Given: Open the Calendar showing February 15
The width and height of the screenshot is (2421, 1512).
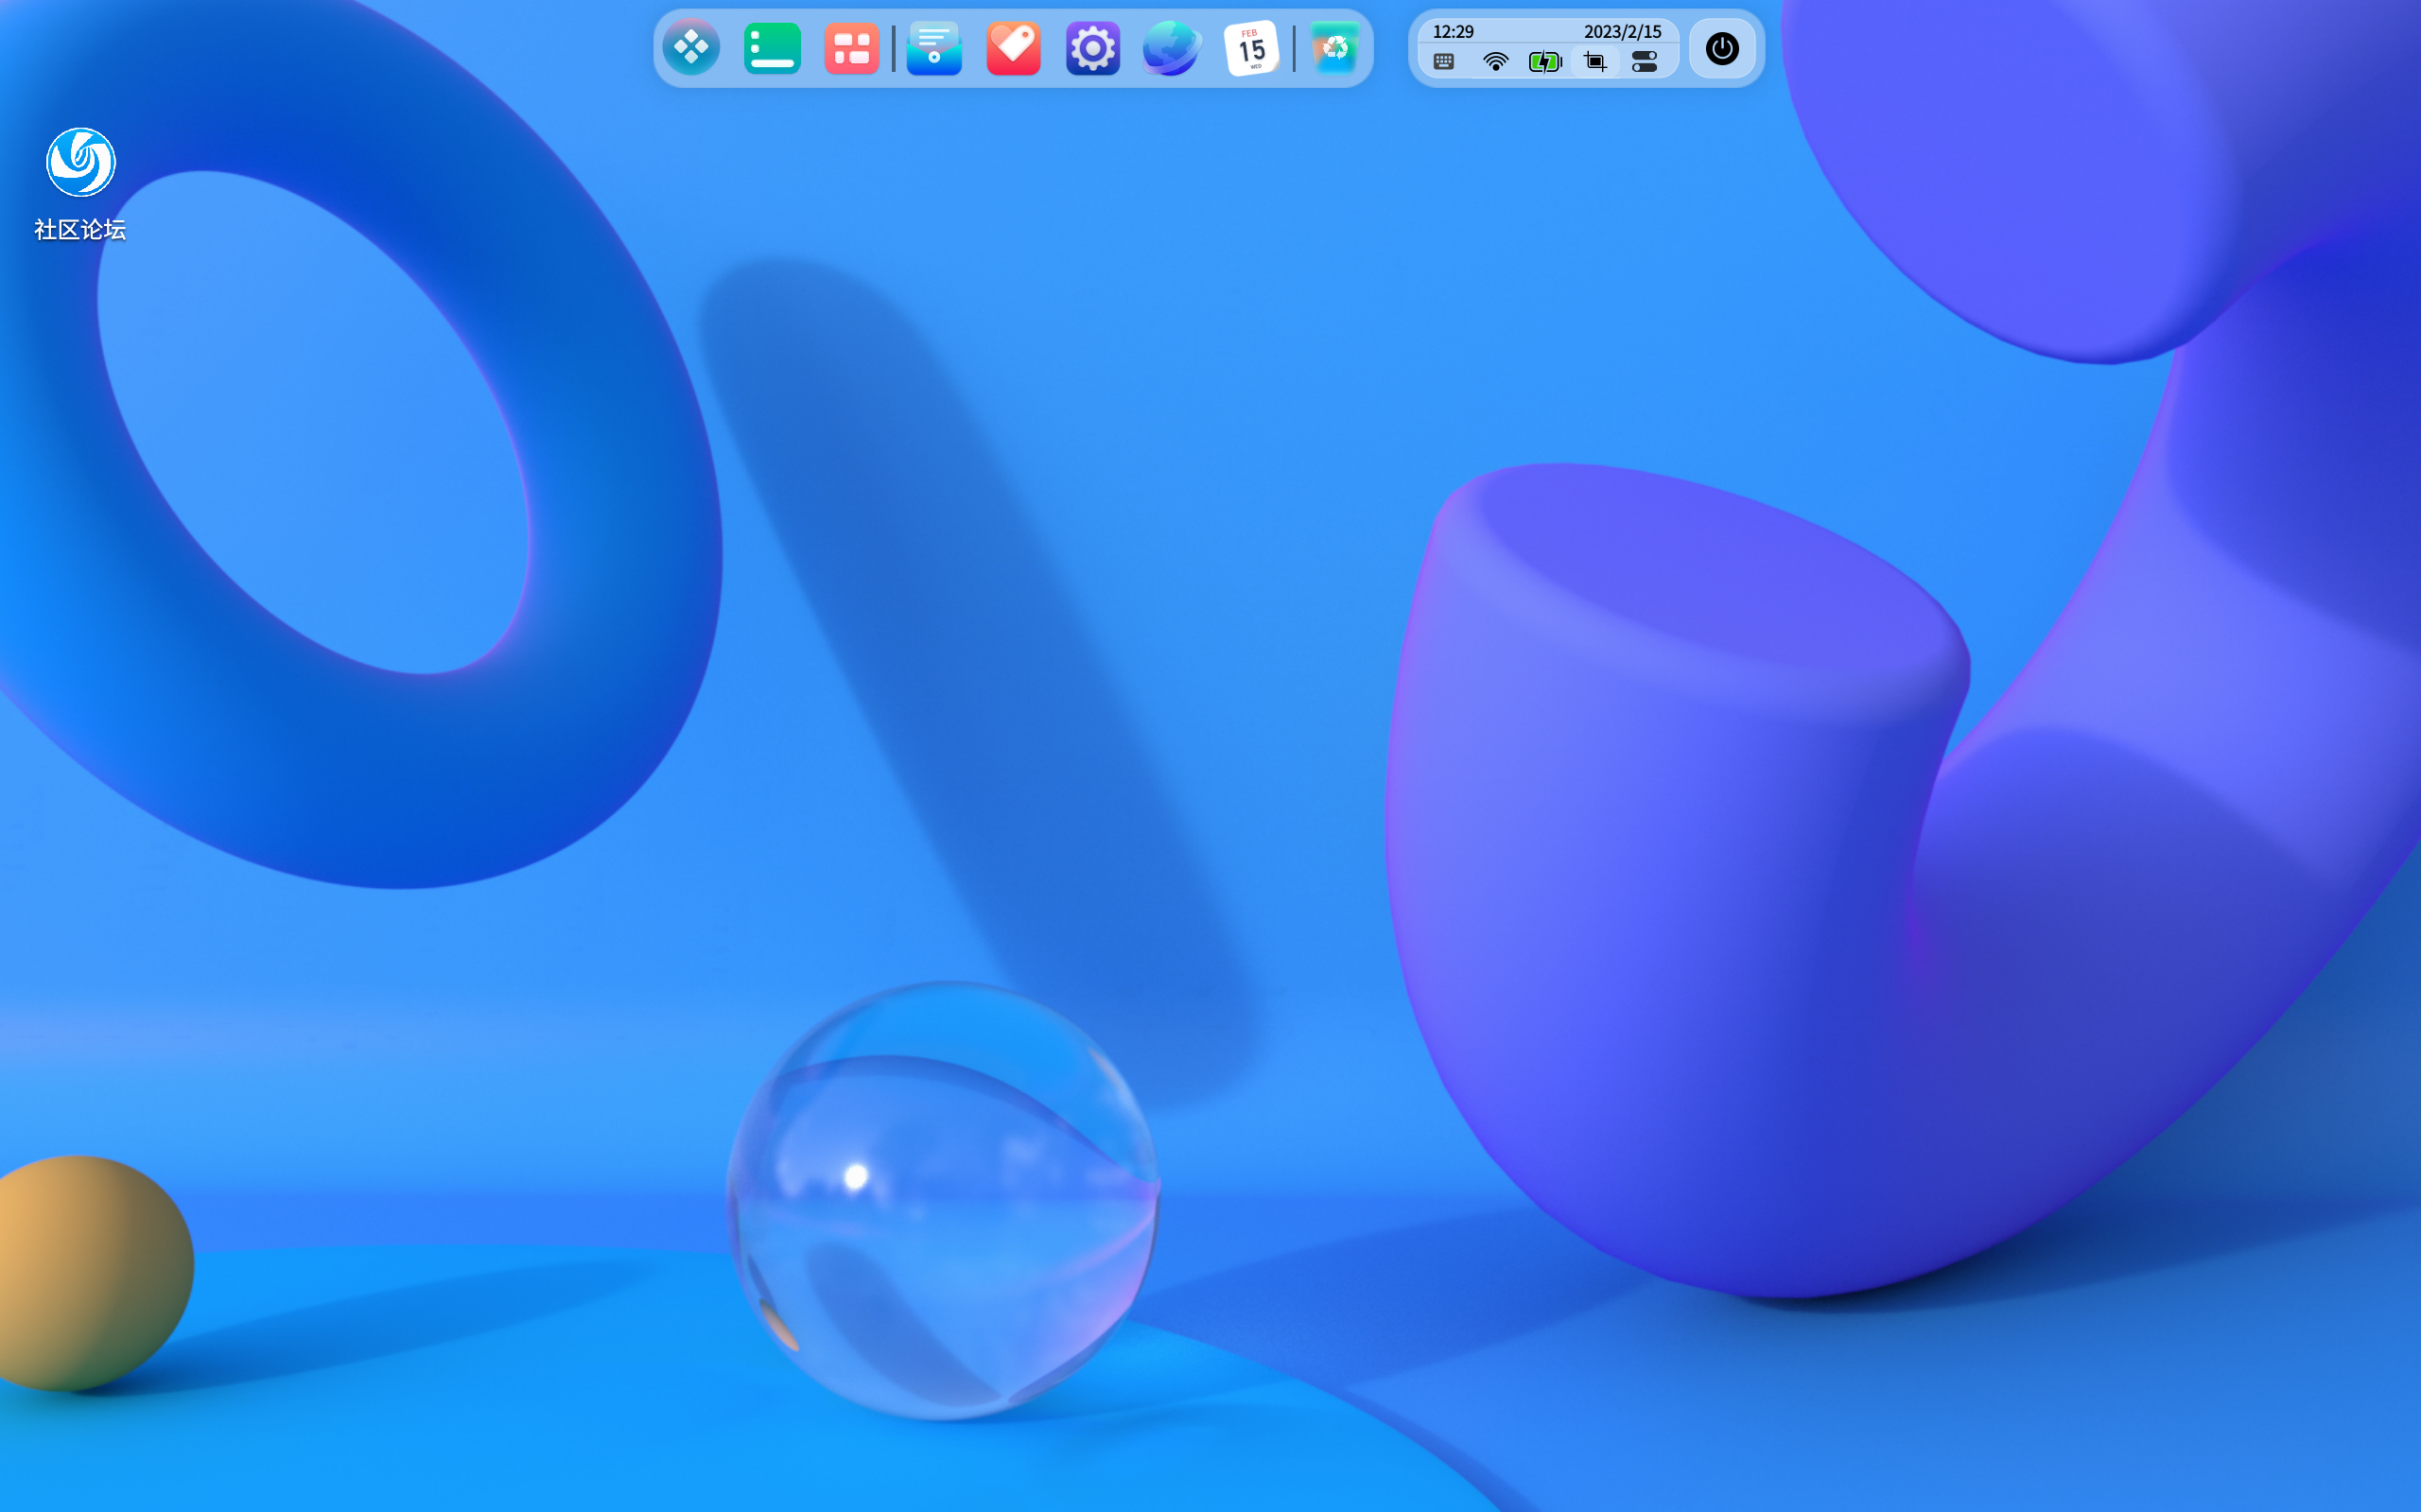Looking at the screenshot, I should [1251, 48].
